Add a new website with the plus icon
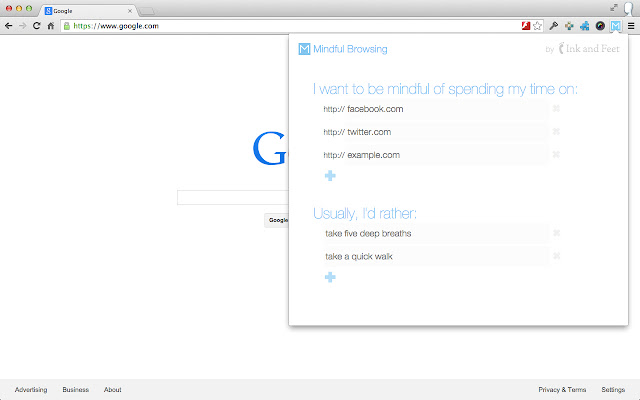This screenshot has width=640, height=400. pos(330,176)
